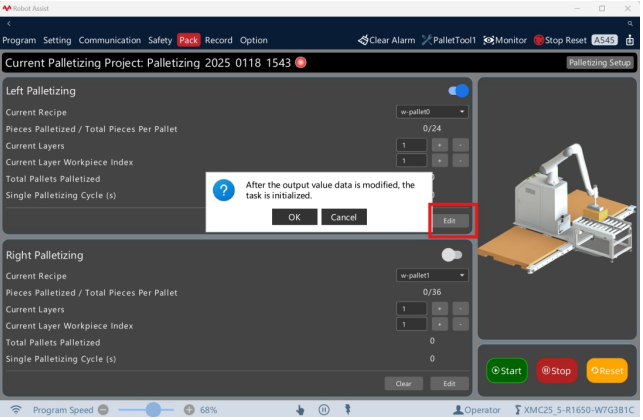
Task: Open the Record menu
Action: (219, 40)
